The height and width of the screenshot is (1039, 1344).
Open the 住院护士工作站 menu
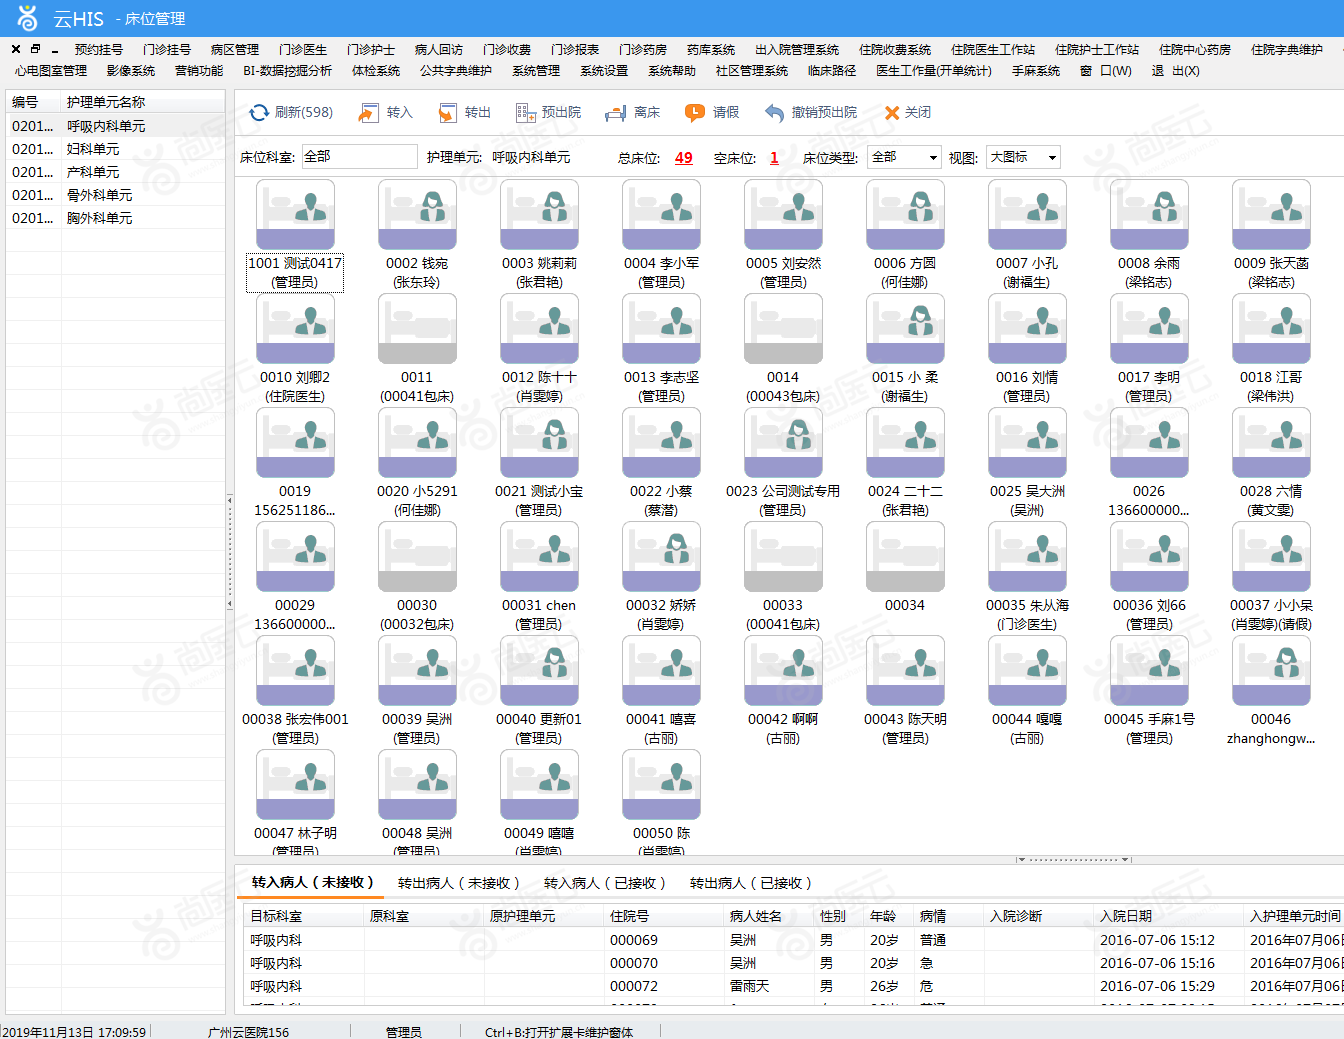click(1097, 49)
